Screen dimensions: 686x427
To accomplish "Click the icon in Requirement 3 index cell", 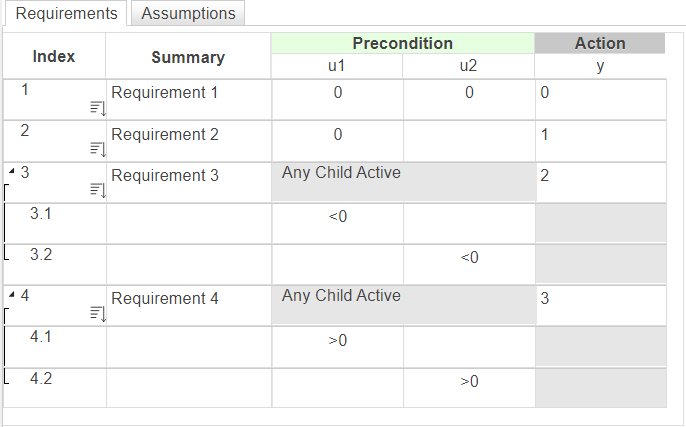I will coord(97,190).
